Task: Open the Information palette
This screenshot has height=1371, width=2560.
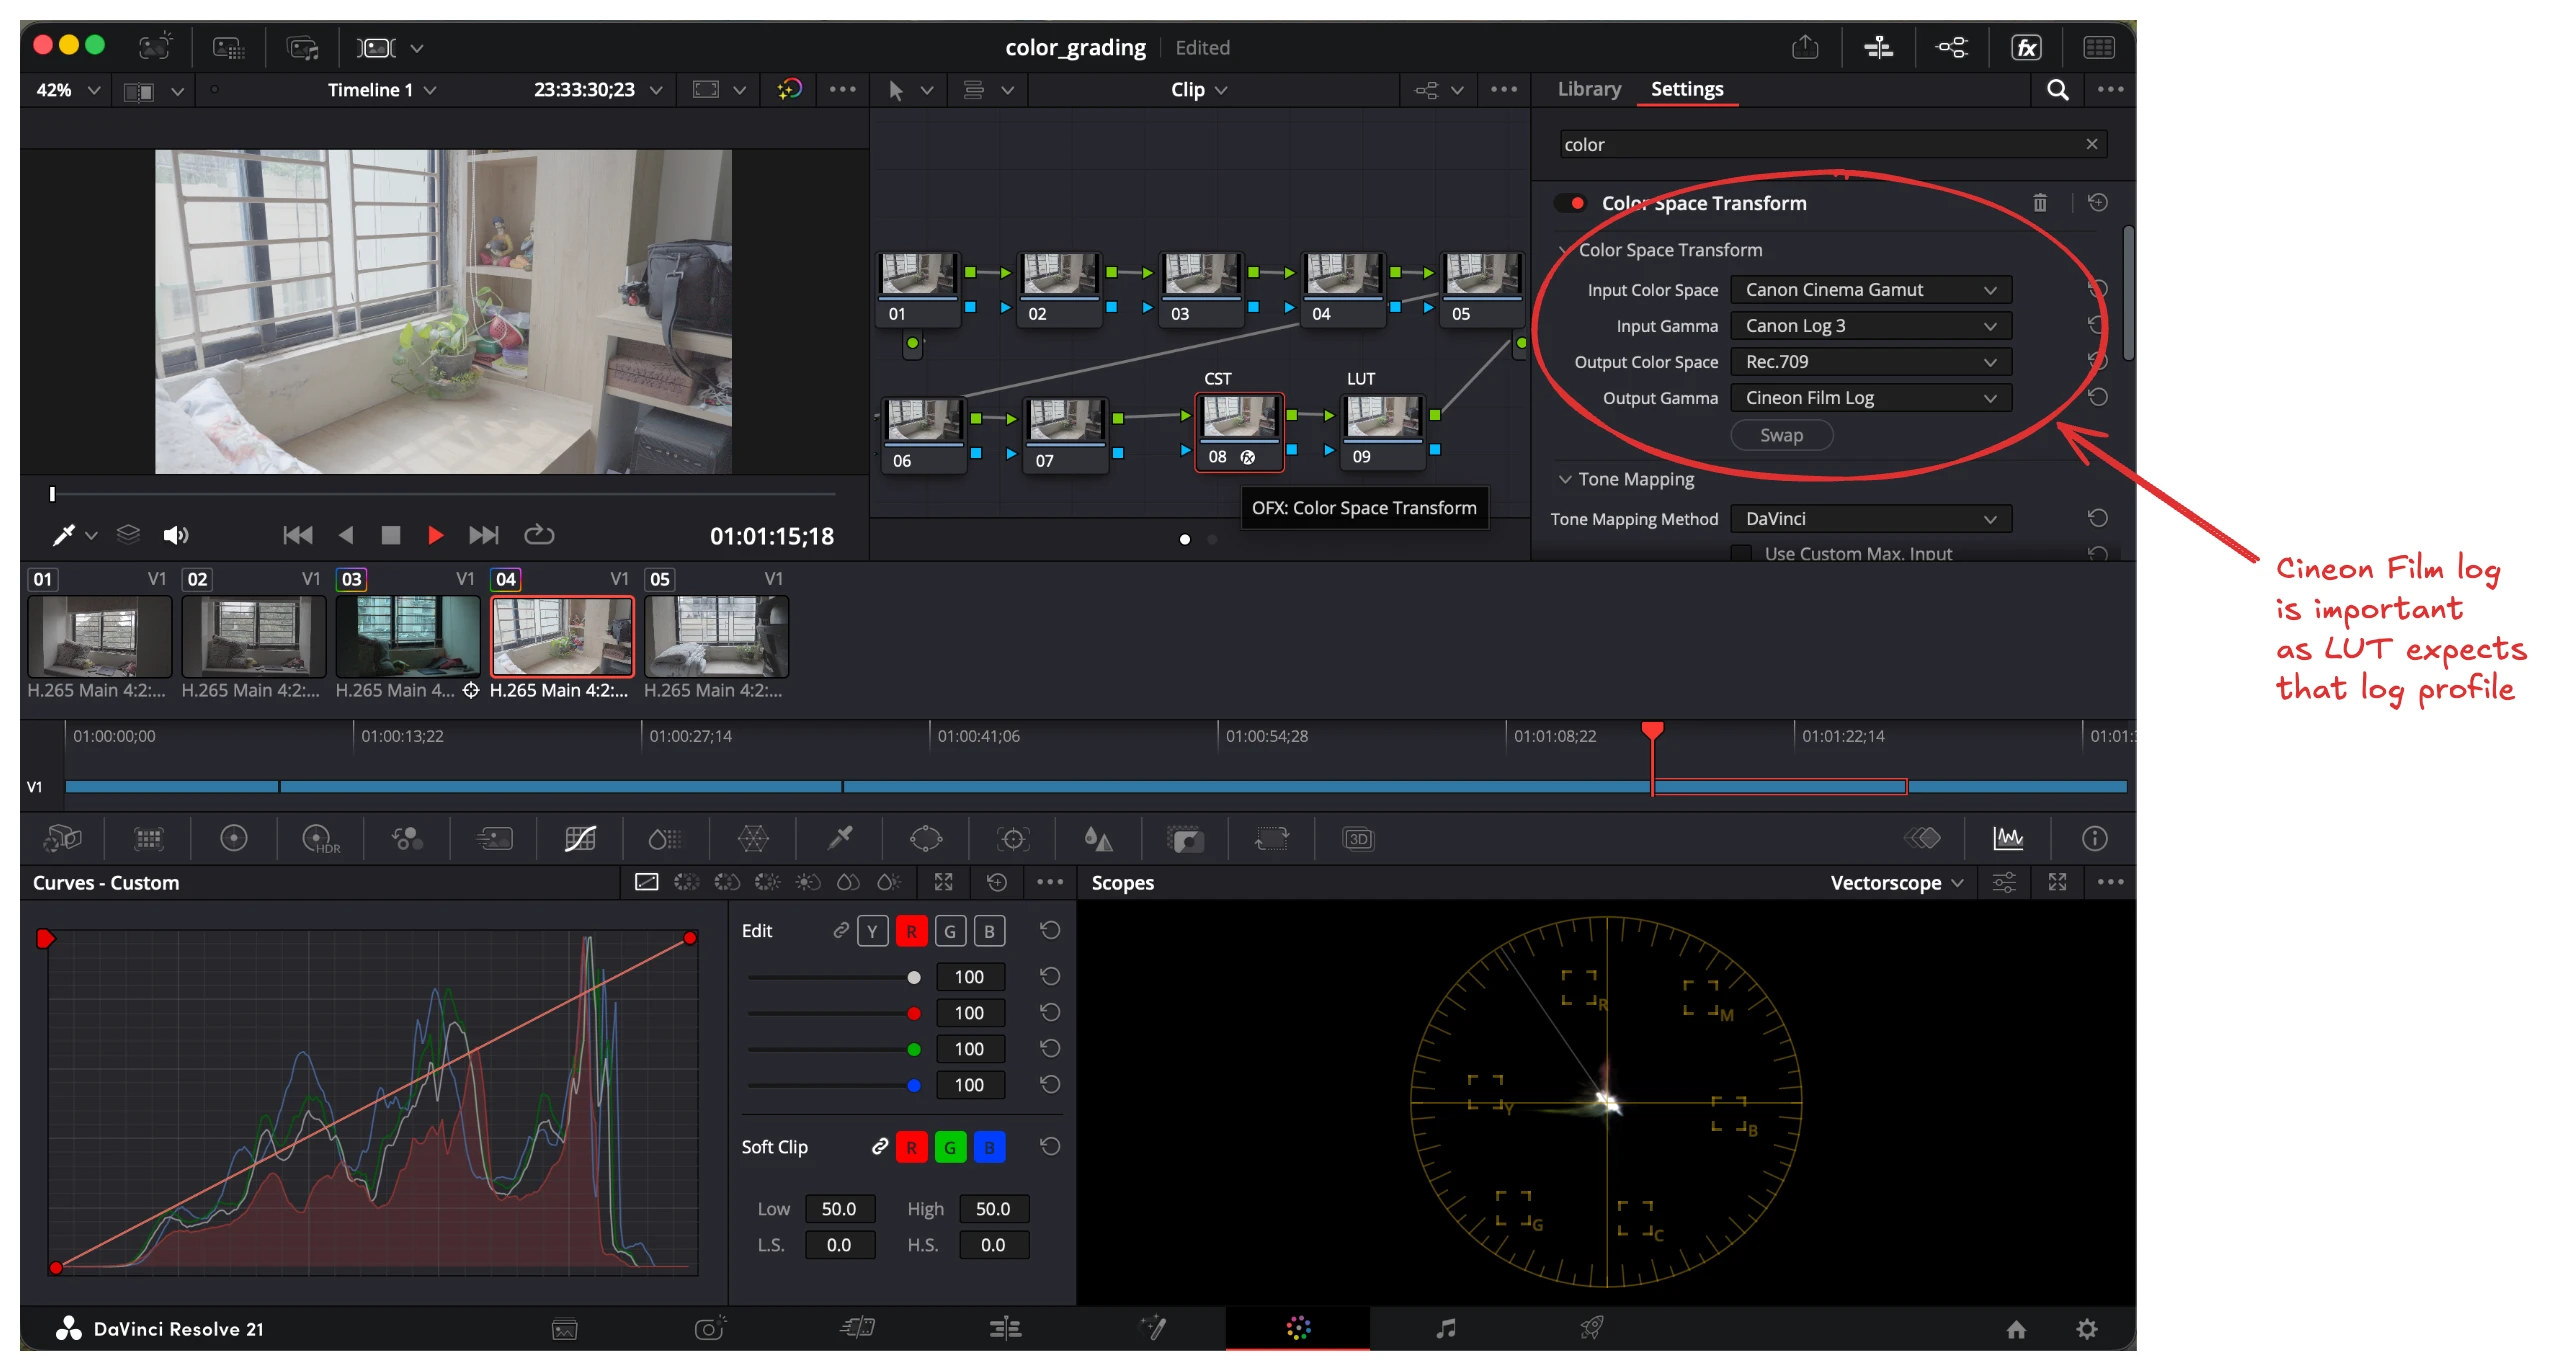Action: tap(2094, 839)
